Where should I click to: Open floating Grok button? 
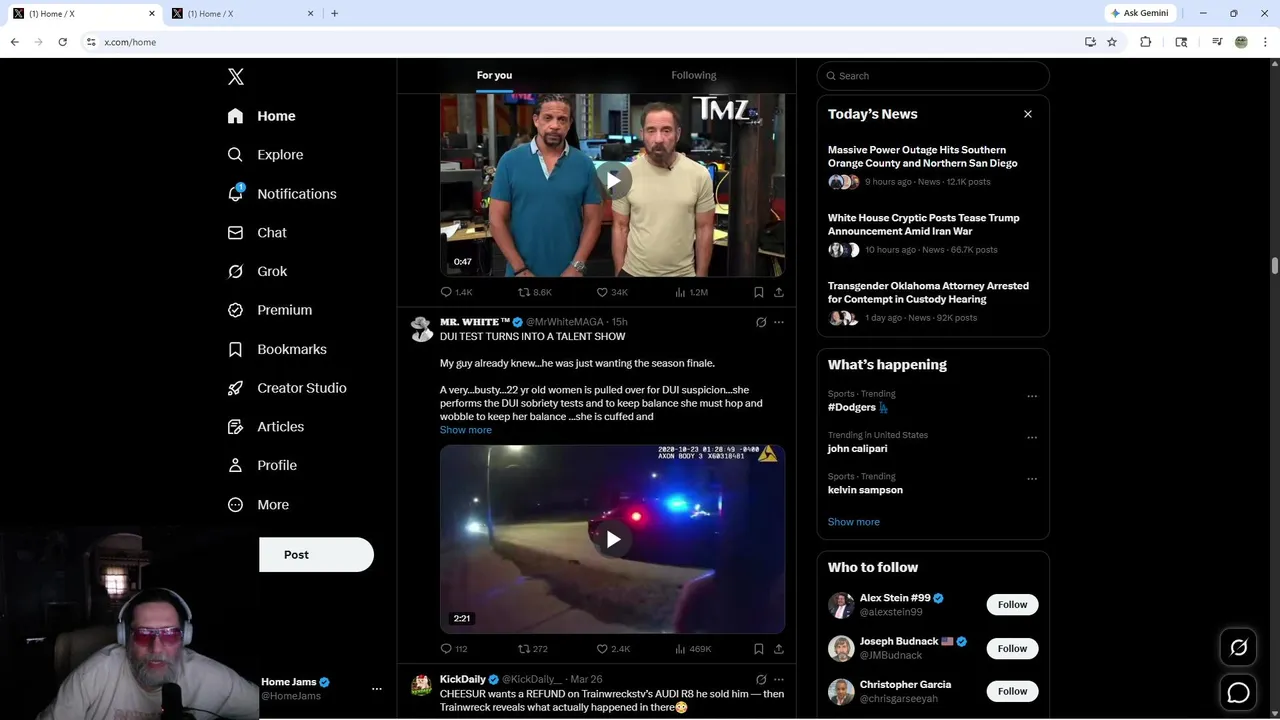pyautogui.click(x=1238, y=648)
